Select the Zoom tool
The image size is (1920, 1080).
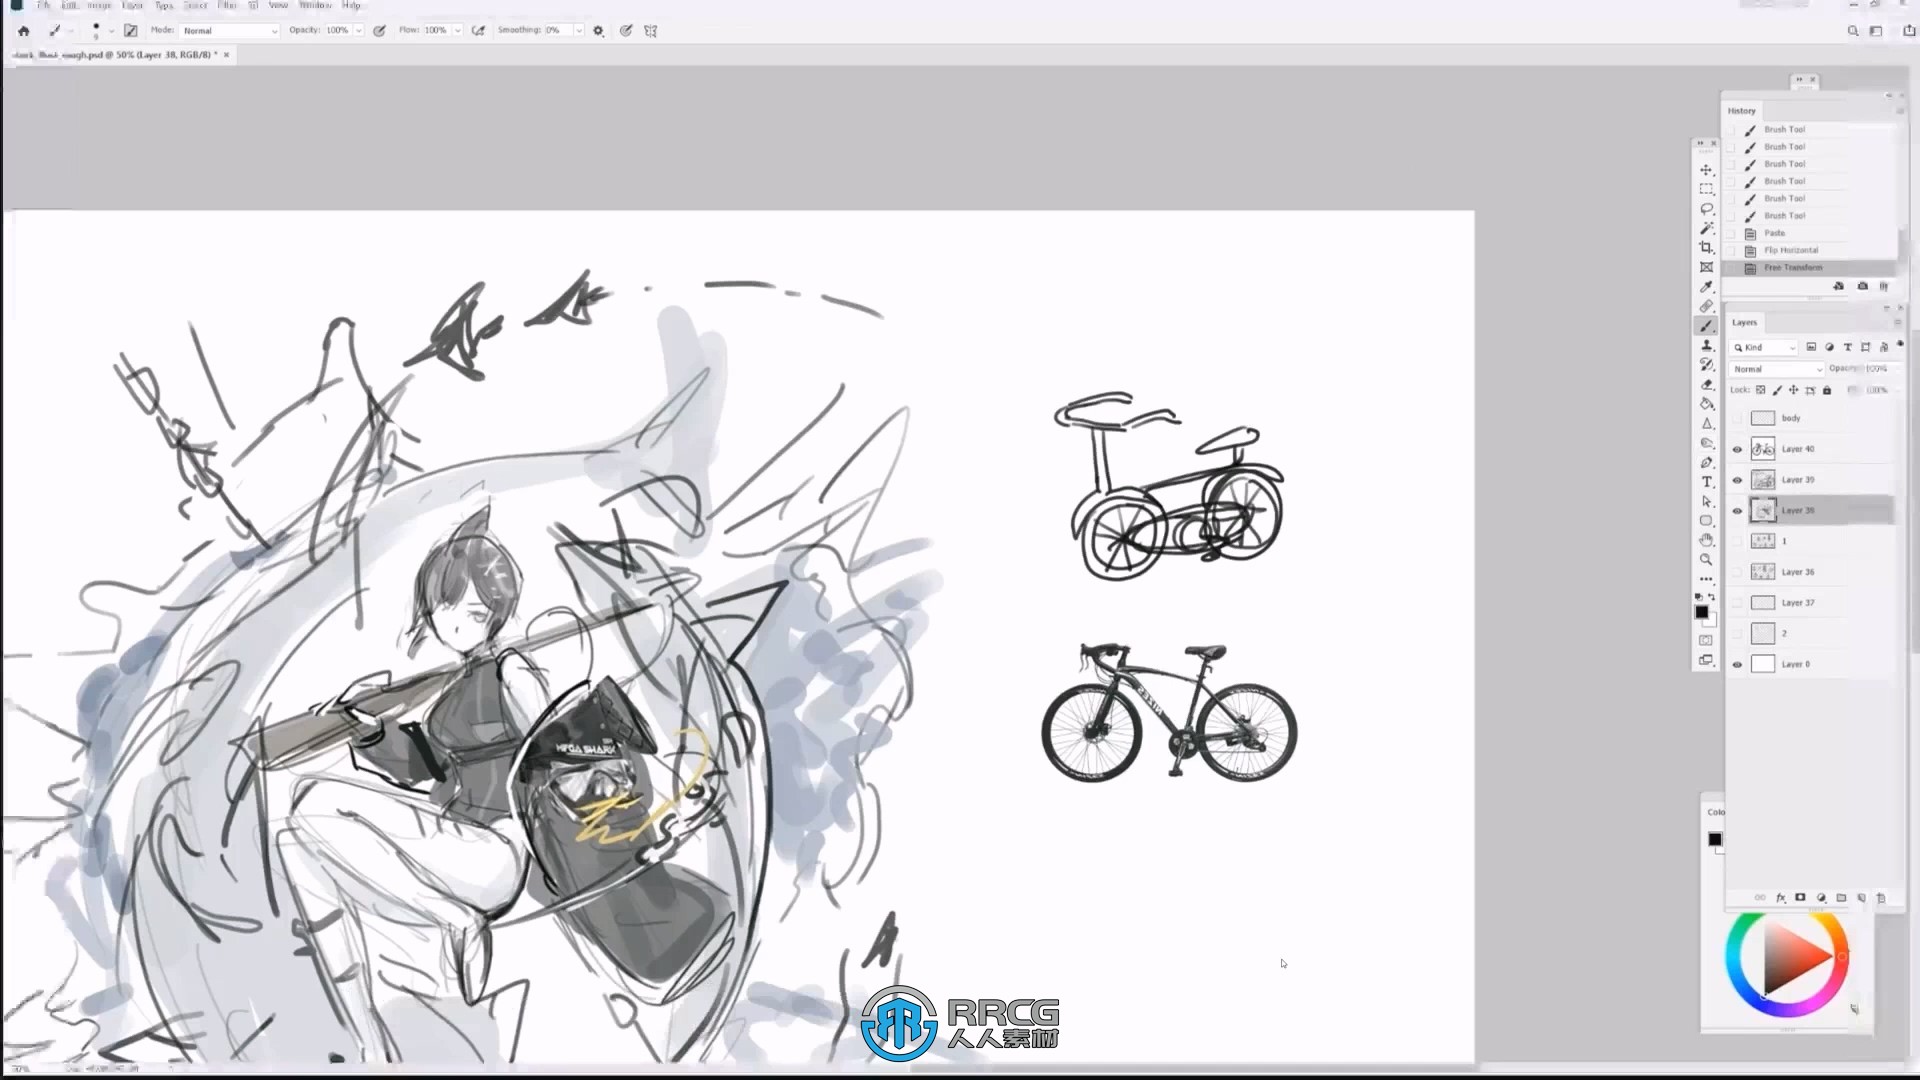pos(1706,560)
